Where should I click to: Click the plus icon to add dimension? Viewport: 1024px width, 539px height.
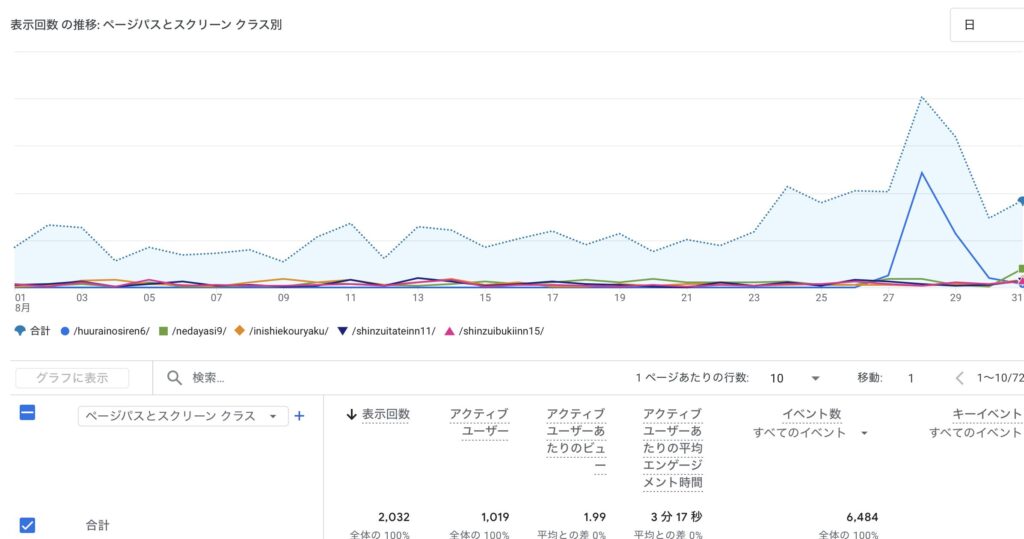pyautogui.click(x=299, y=416)
